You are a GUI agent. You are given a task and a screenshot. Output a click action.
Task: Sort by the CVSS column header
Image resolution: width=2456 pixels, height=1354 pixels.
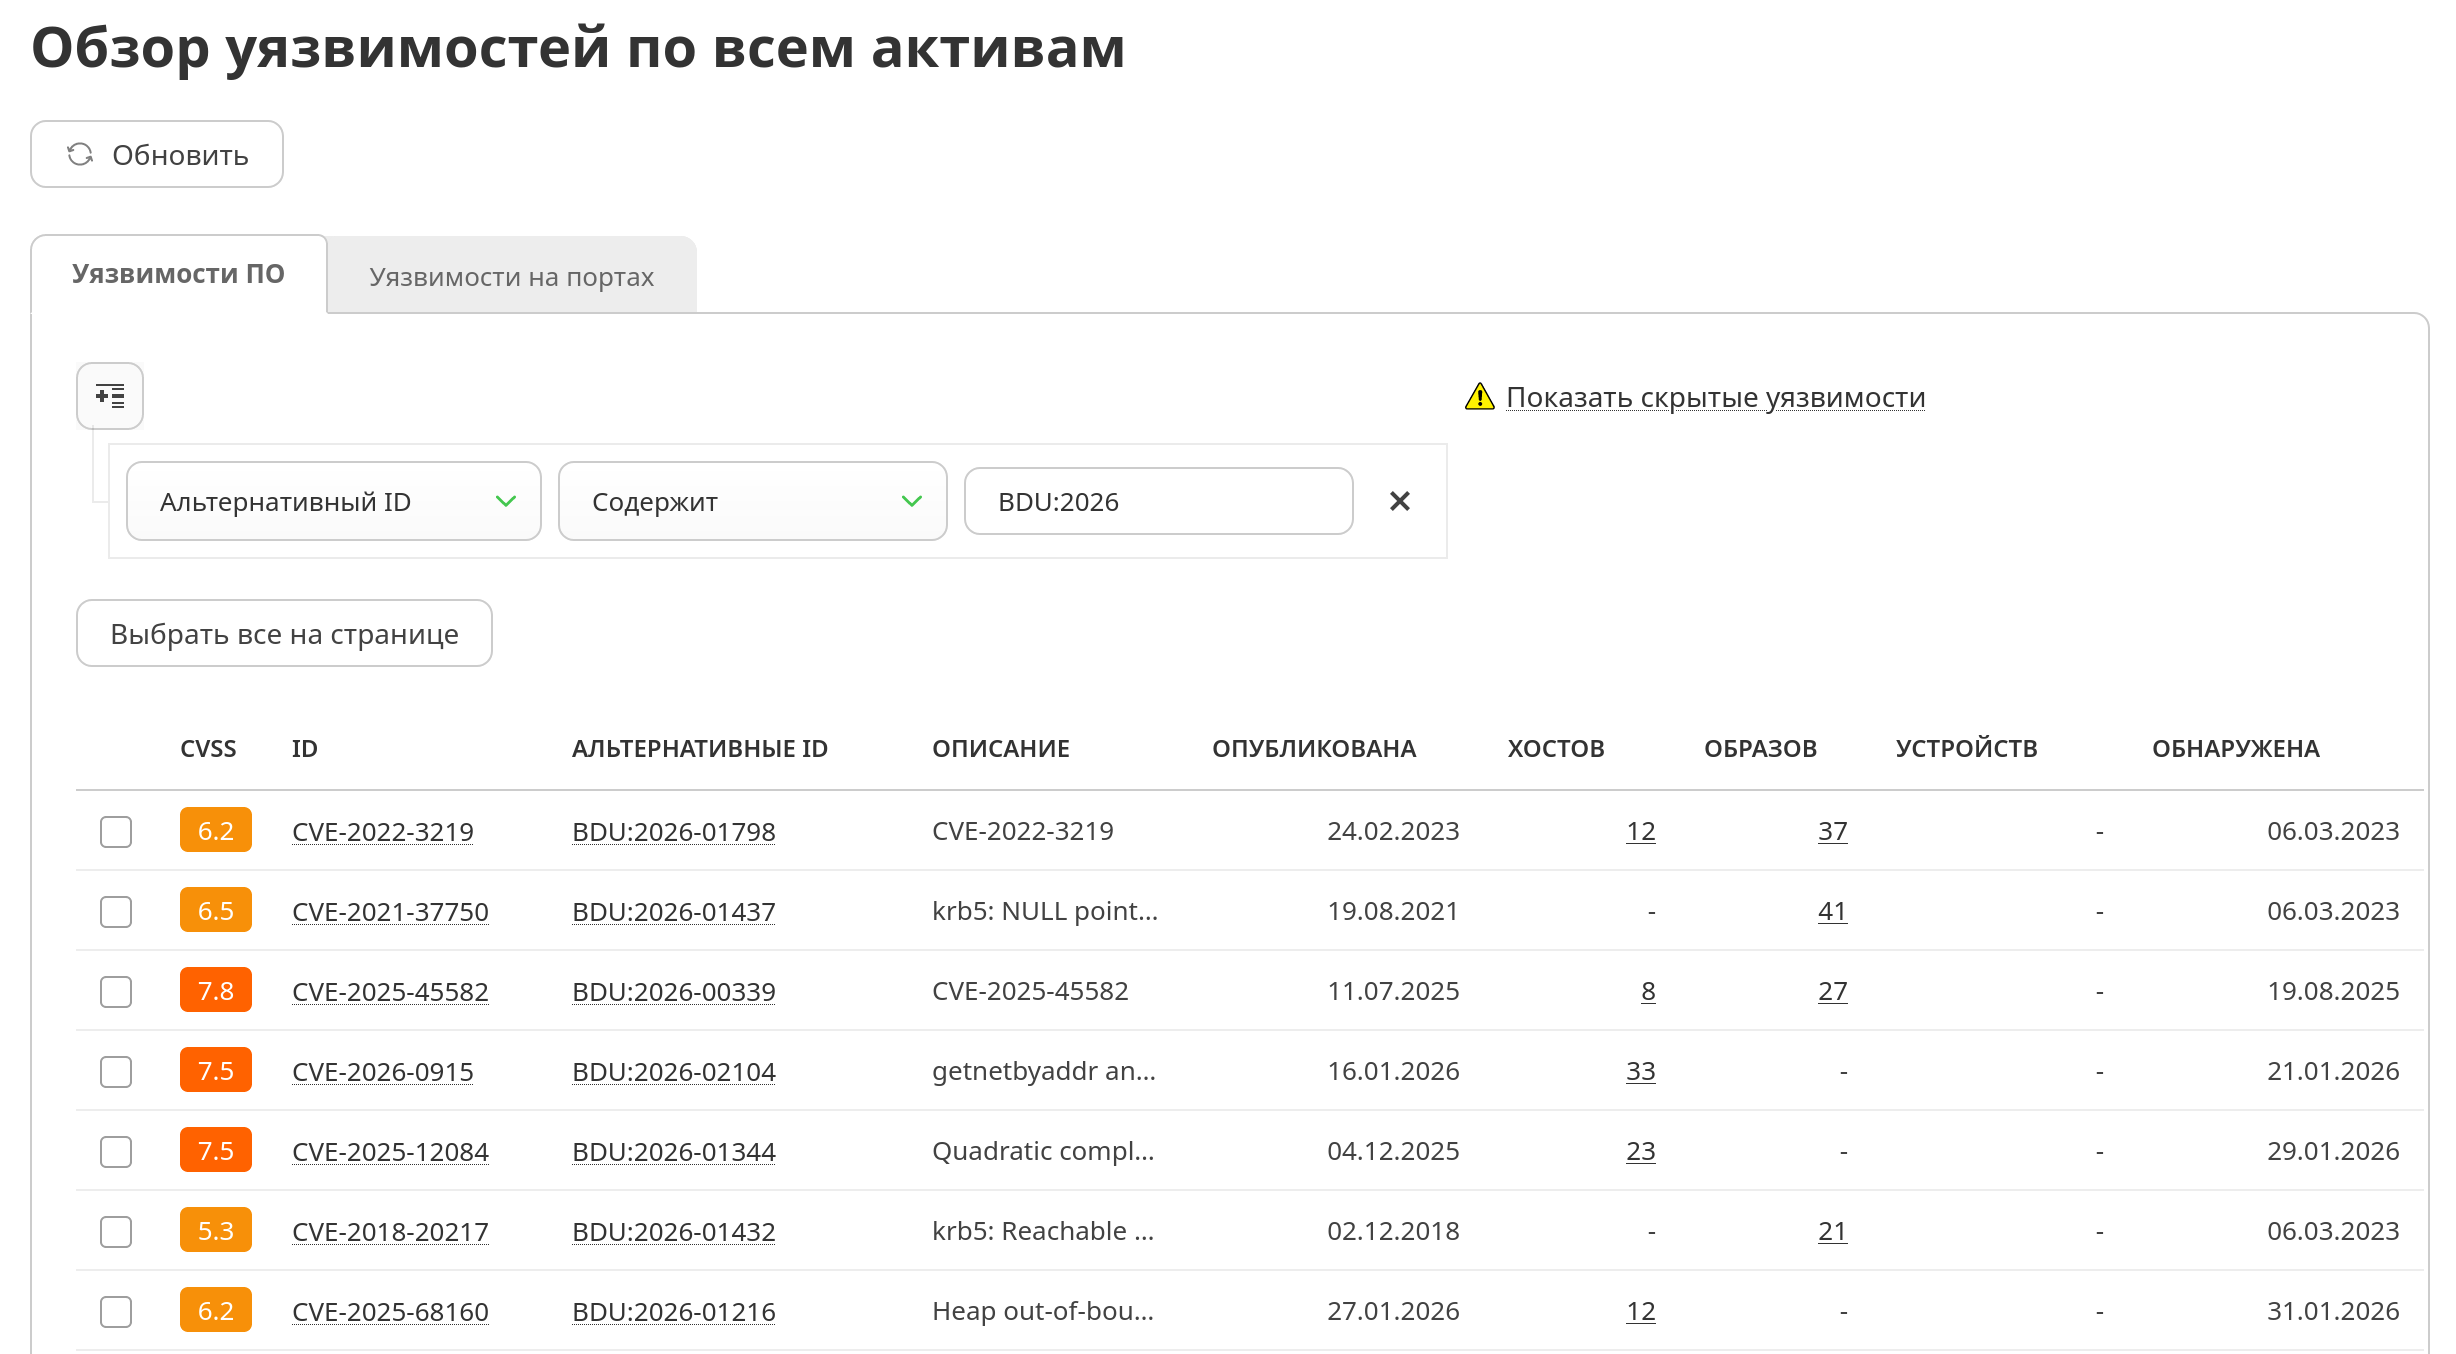tap(208, 749)
